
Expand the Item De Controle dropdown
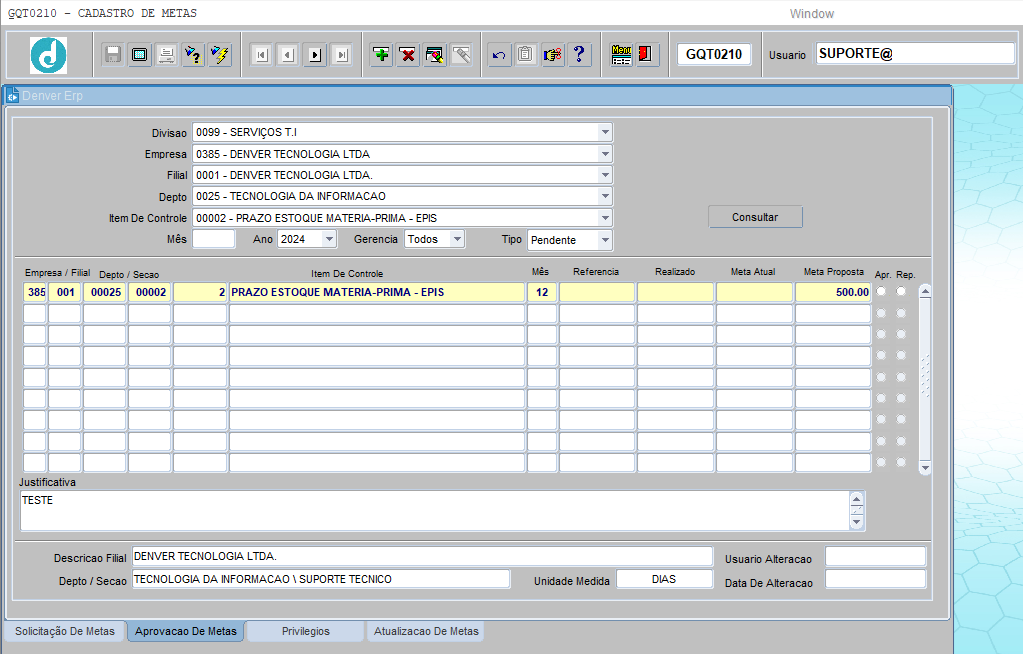coord(605,217)
